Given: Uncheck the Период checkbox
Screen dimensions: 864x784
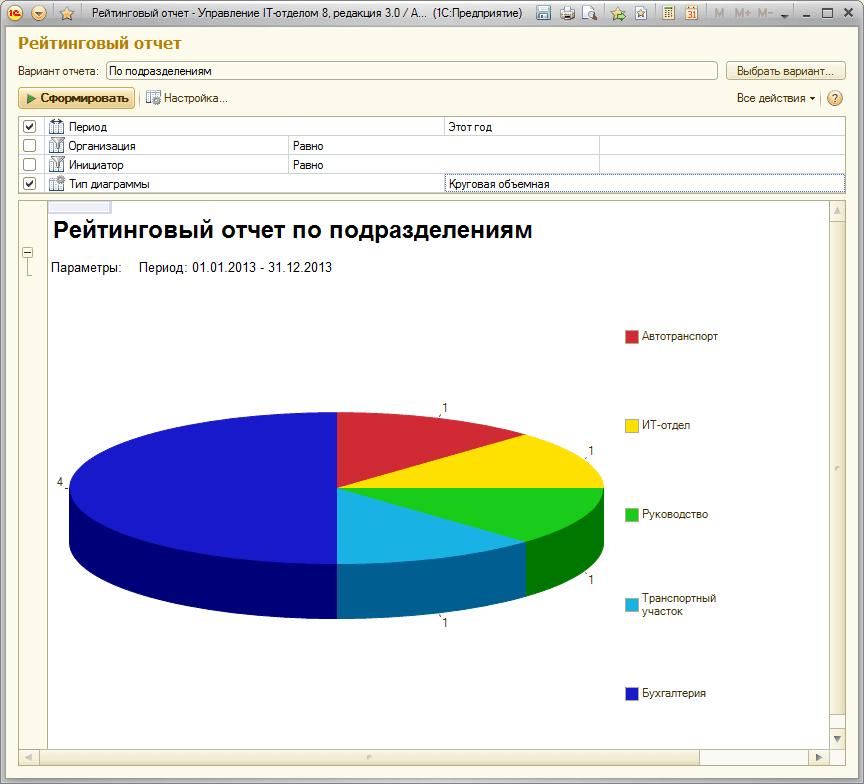Looking at the screenshot, I should click(x=30, y=127).
